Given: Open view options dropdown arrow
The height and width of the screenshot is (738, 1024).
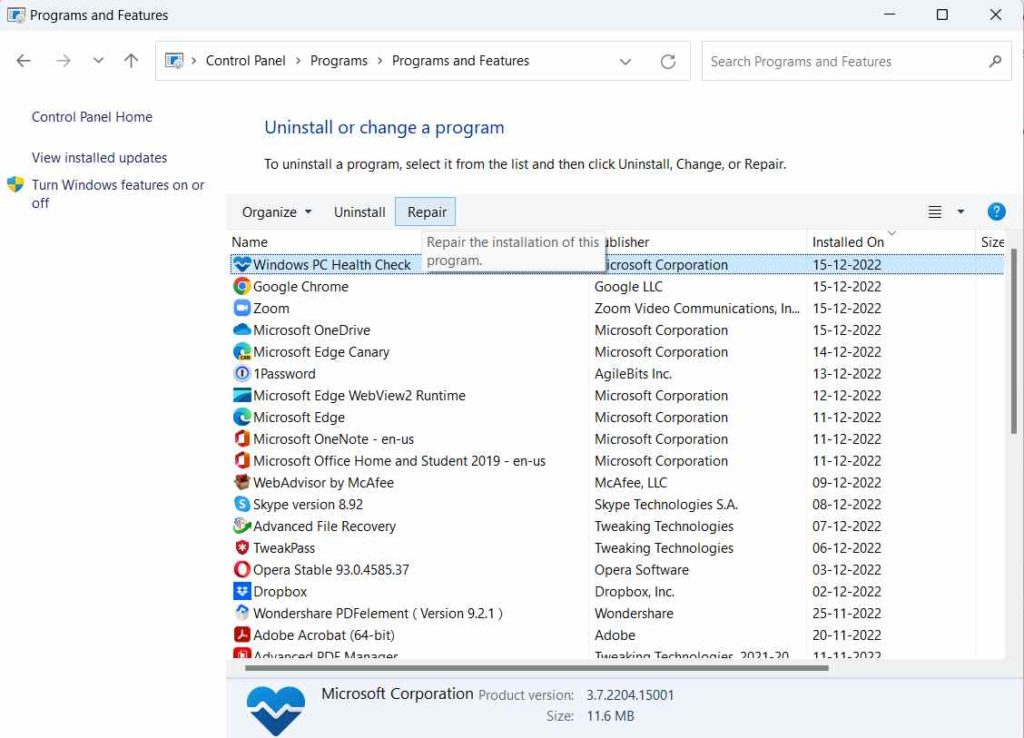Looking at the screenshot, I should tap(961, 212).
